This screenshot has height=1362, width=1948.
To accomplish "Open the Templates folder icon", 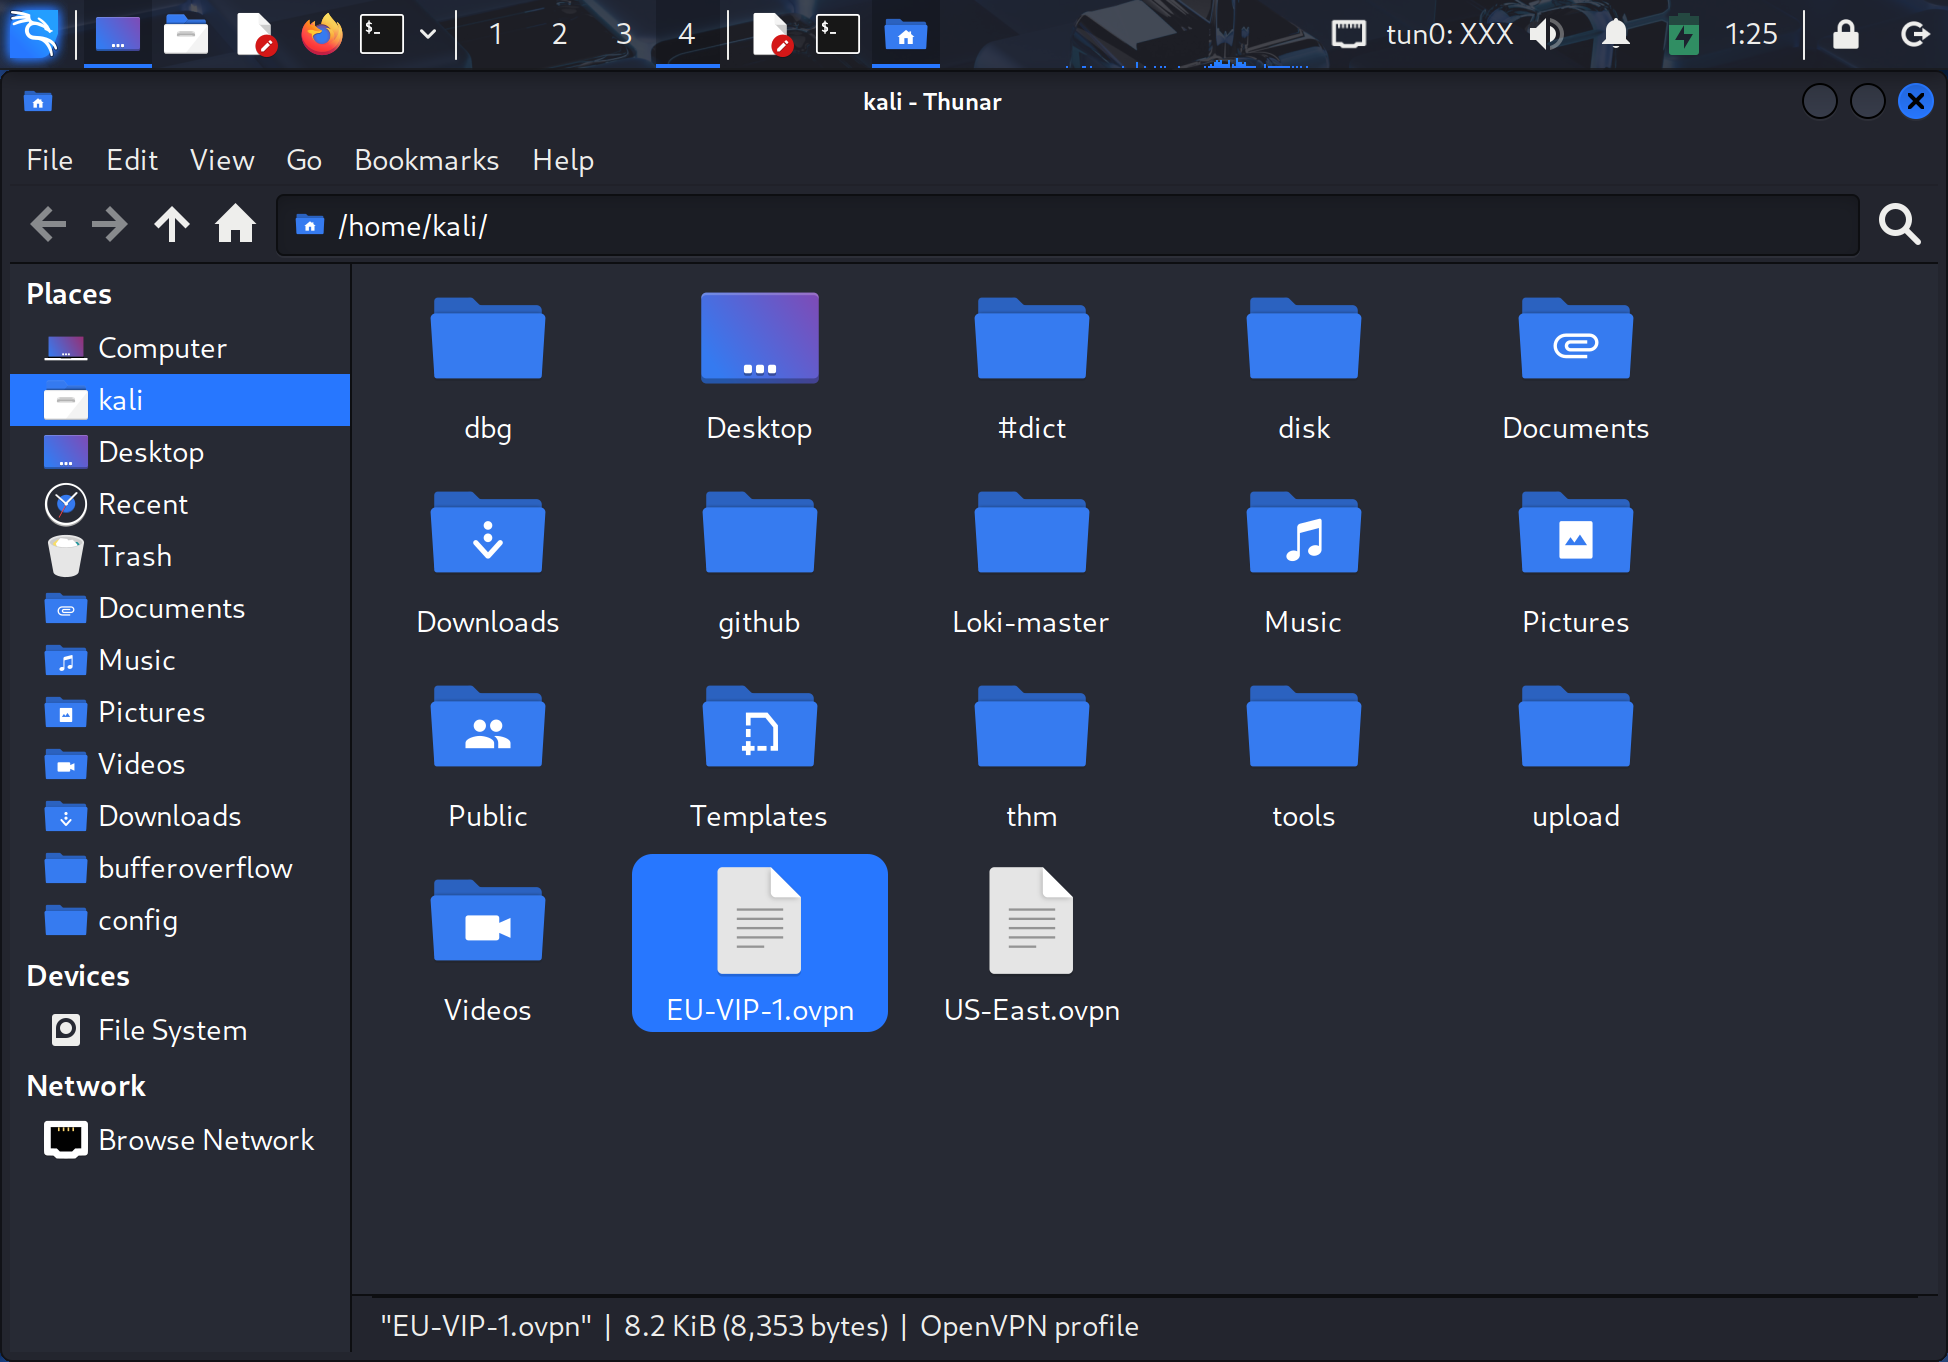I will [759, 730].
